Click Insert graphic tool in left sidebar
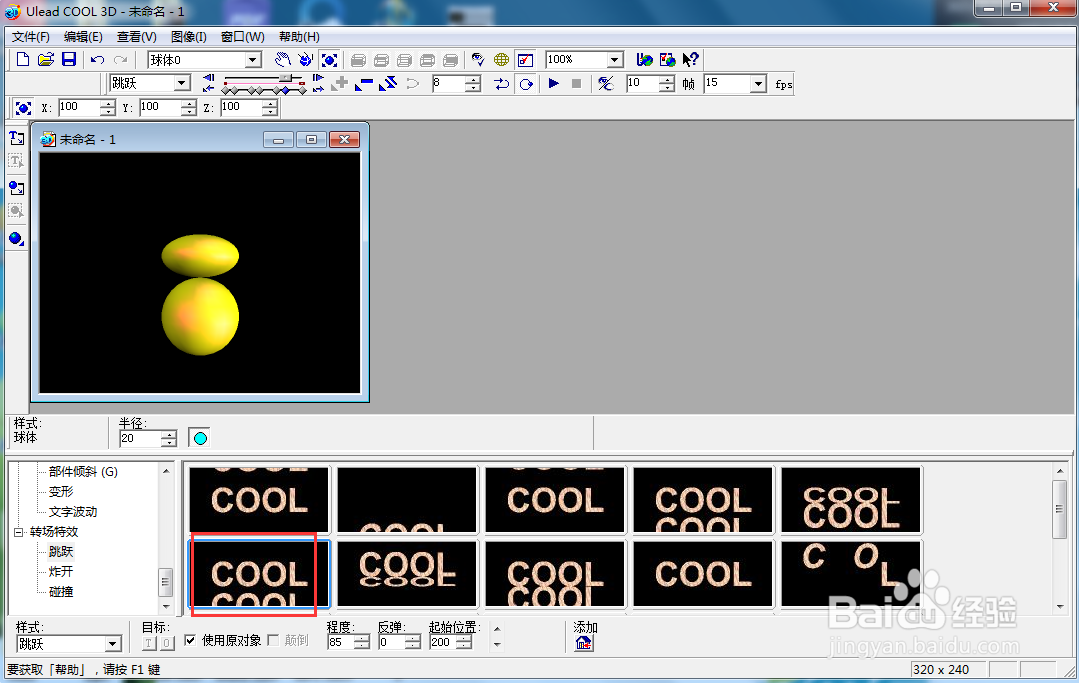 16,188
